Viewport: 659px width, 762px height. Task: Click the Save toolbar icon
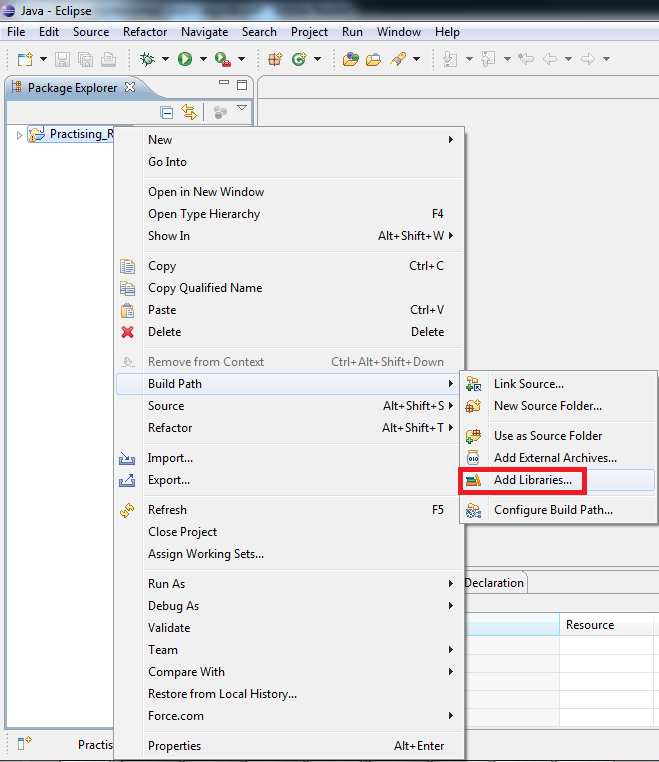[62, 59]
